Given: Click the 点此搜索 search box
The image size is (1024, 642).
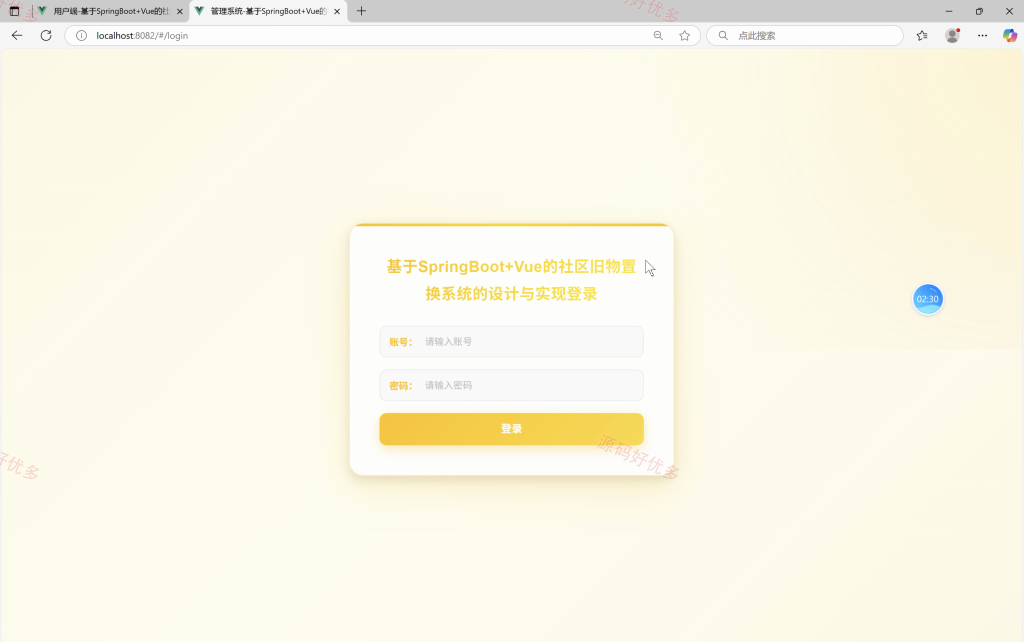Looking at the screenshot, I should point(805,35).
